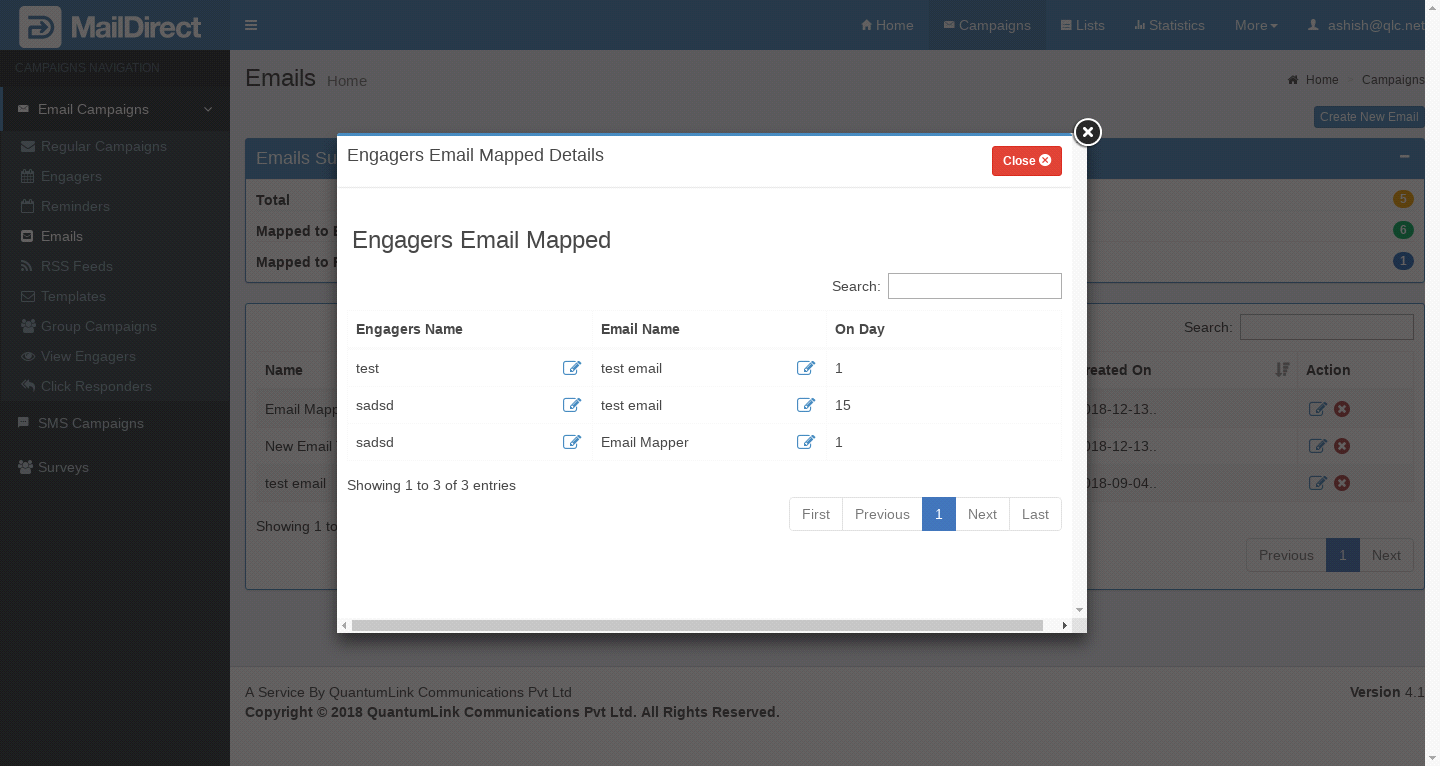The height and width of the screenshot is (766, 1440).
Task: Open SMS Campaigns in the sidebar
Action: click(x=90, y=423)
